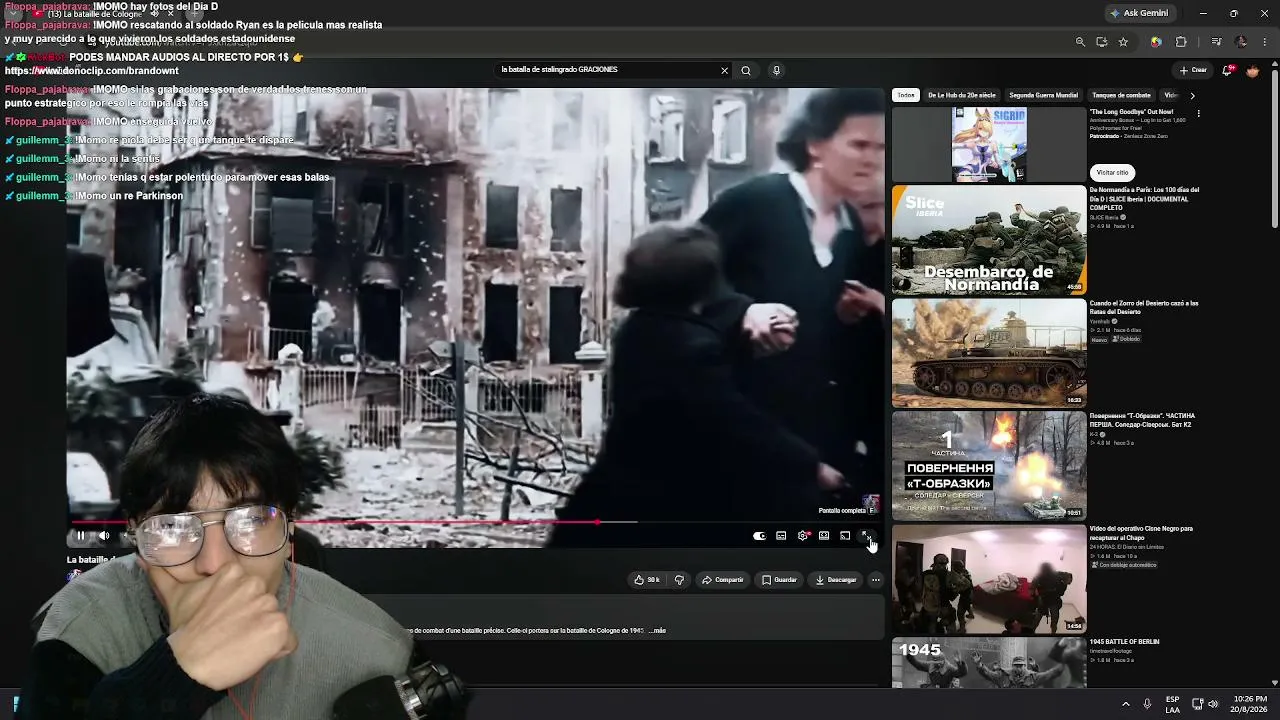Bookmark this page with the star icon

pyautogui.click(x=1123, y=42)
